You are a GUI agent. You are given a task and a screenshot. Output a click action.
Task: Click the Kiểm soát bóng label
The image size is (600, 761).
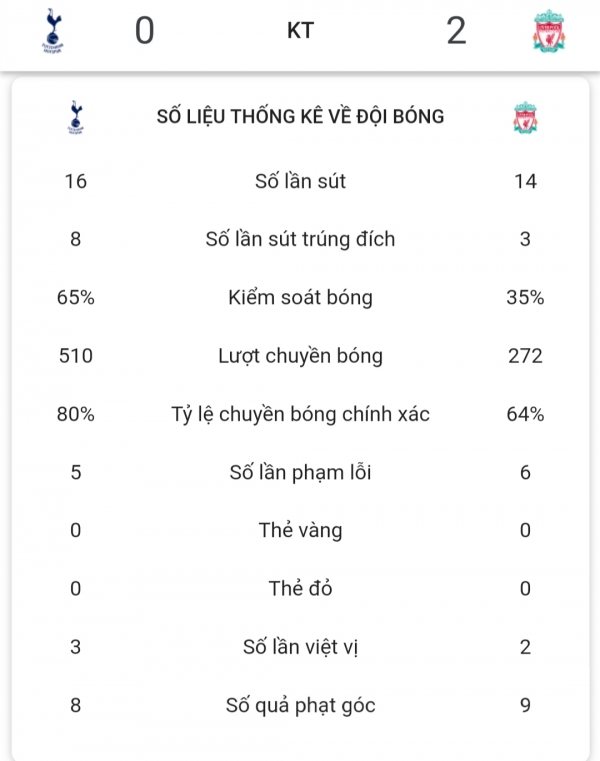[x=300, y=298]
